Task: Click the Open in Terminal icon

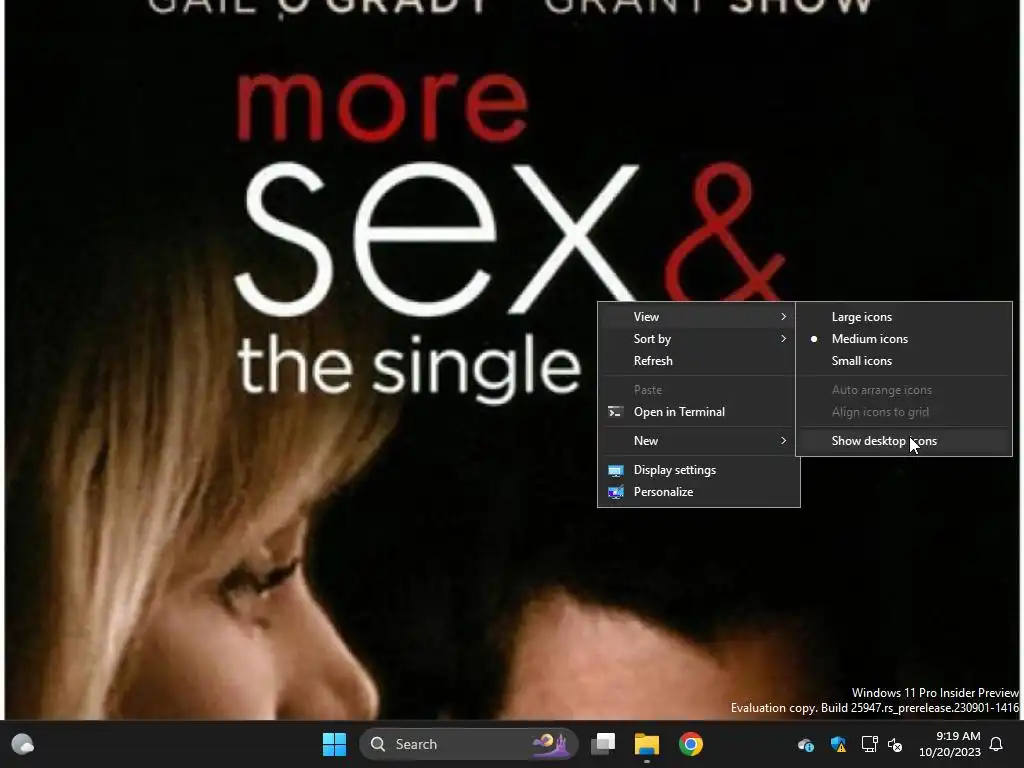Action: [x=615, y=411]
